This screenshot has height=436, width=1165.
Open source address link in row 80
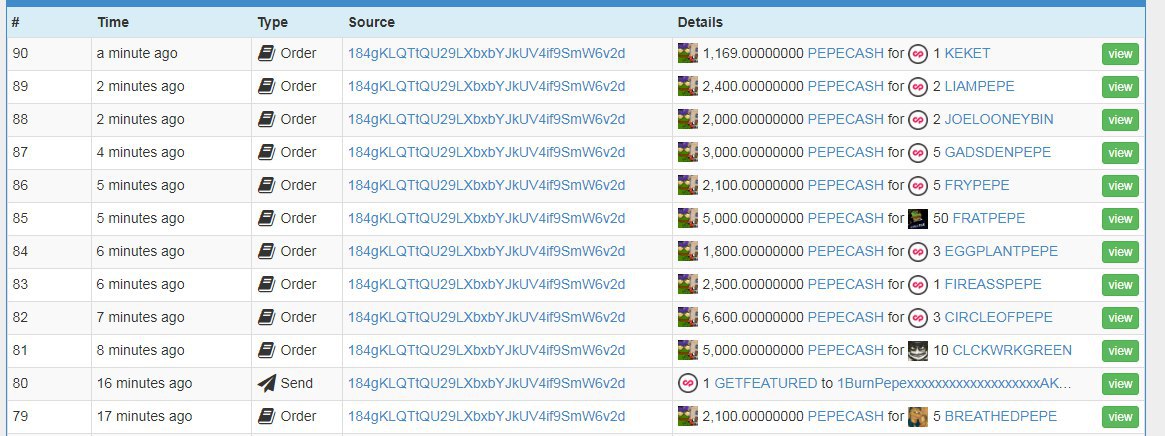point(487,383)
